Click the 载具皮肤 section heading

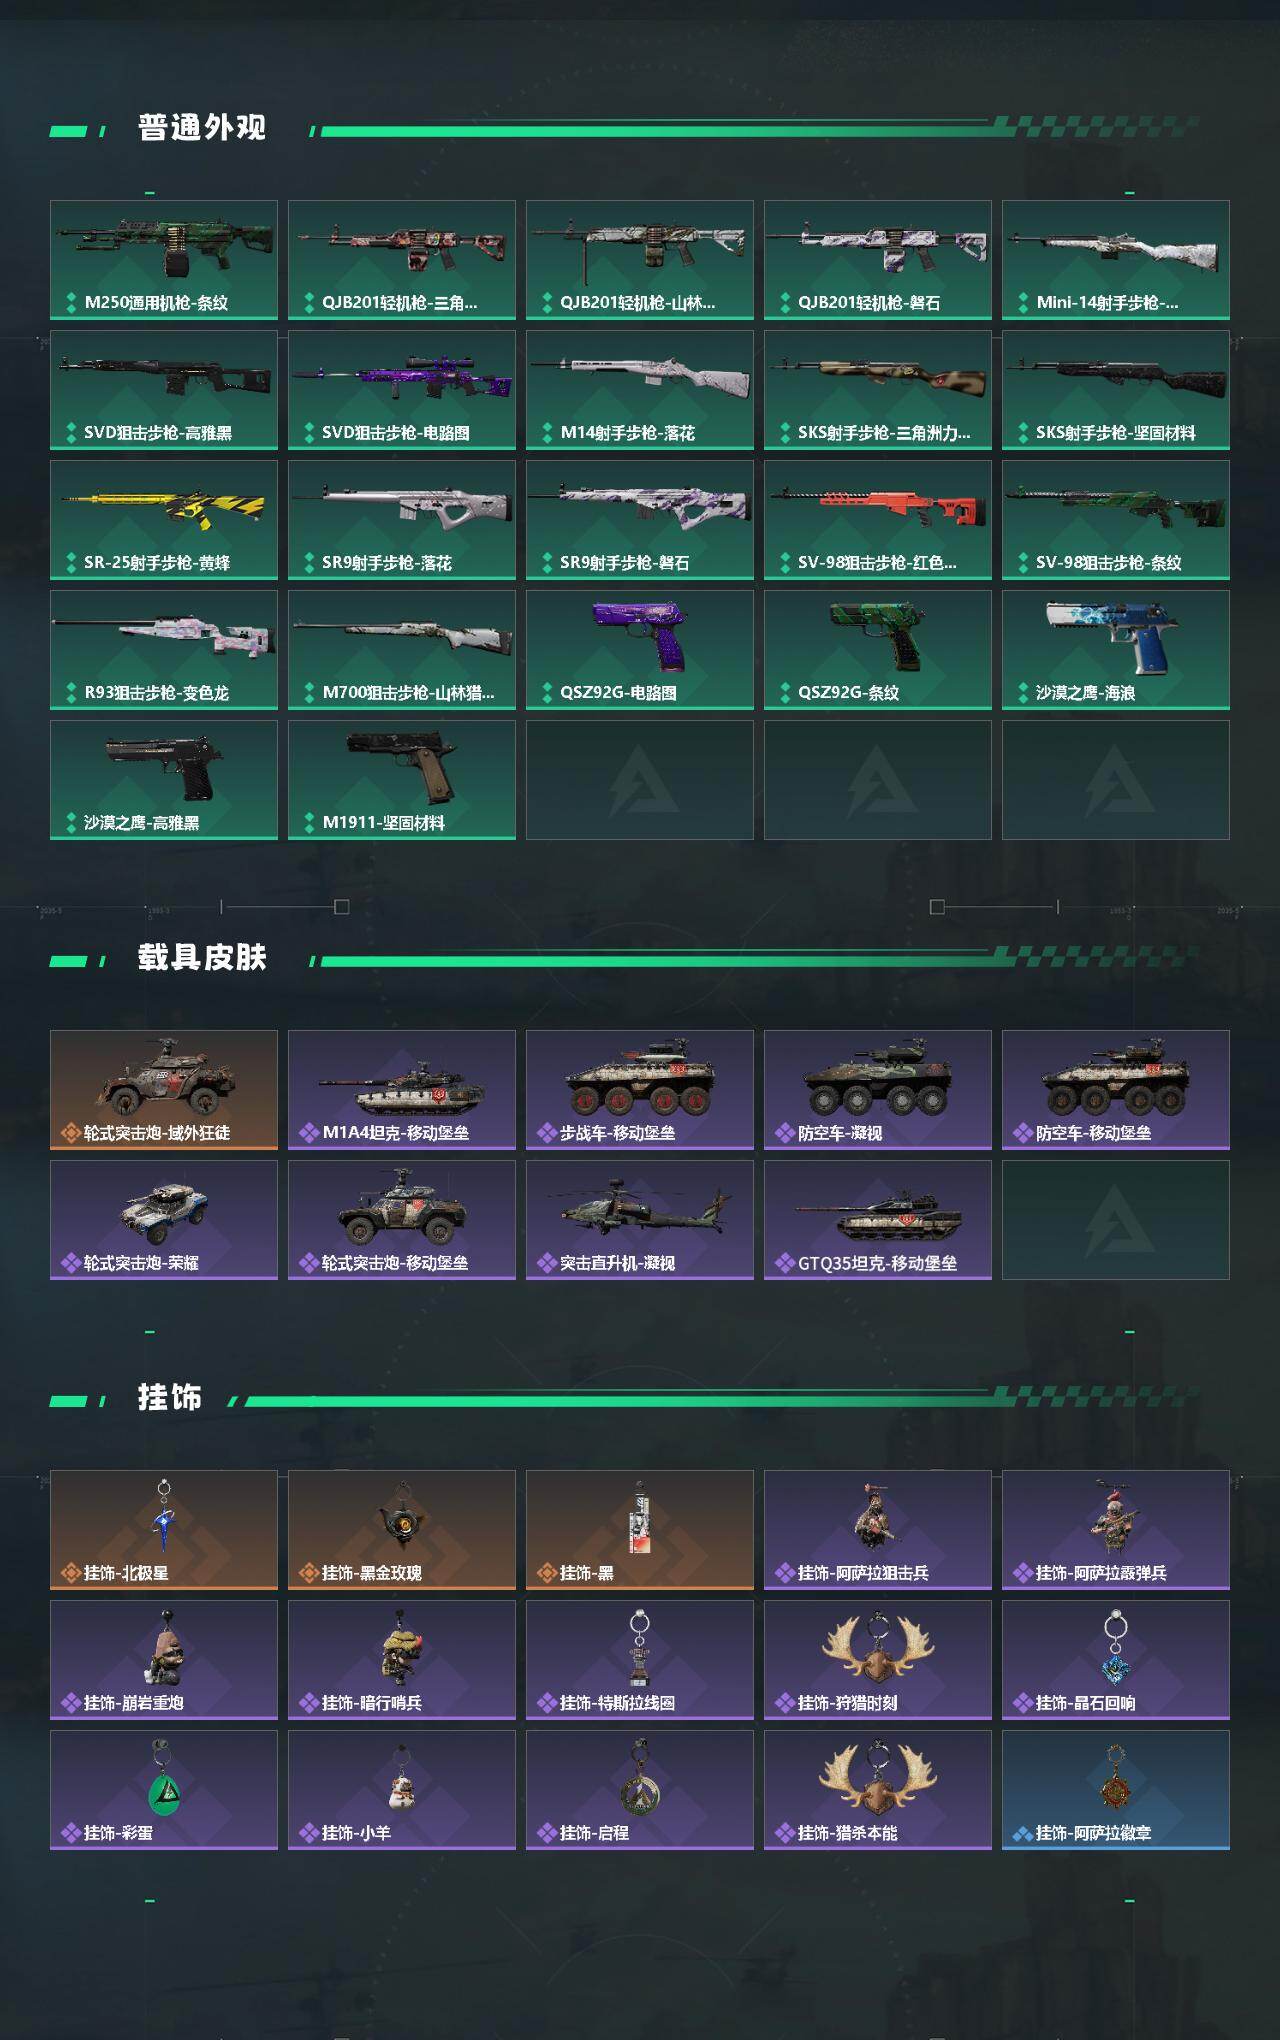[x=202, y=958]
